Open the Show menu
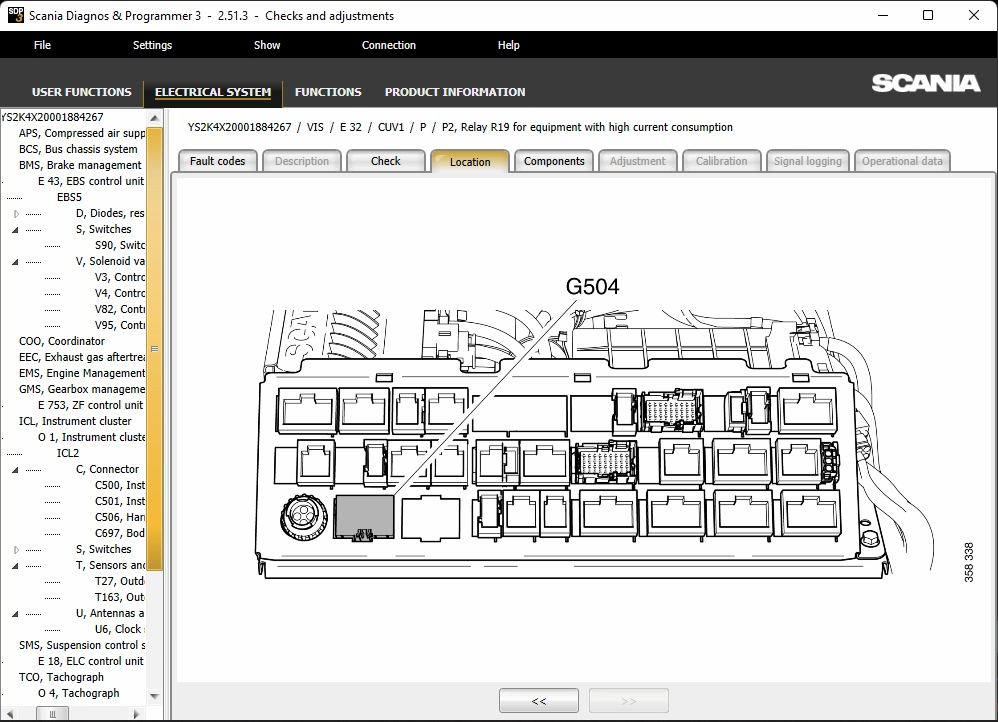The width and height of the screenshot is (998, 722). pyautogui.click(x=266, y=45)
